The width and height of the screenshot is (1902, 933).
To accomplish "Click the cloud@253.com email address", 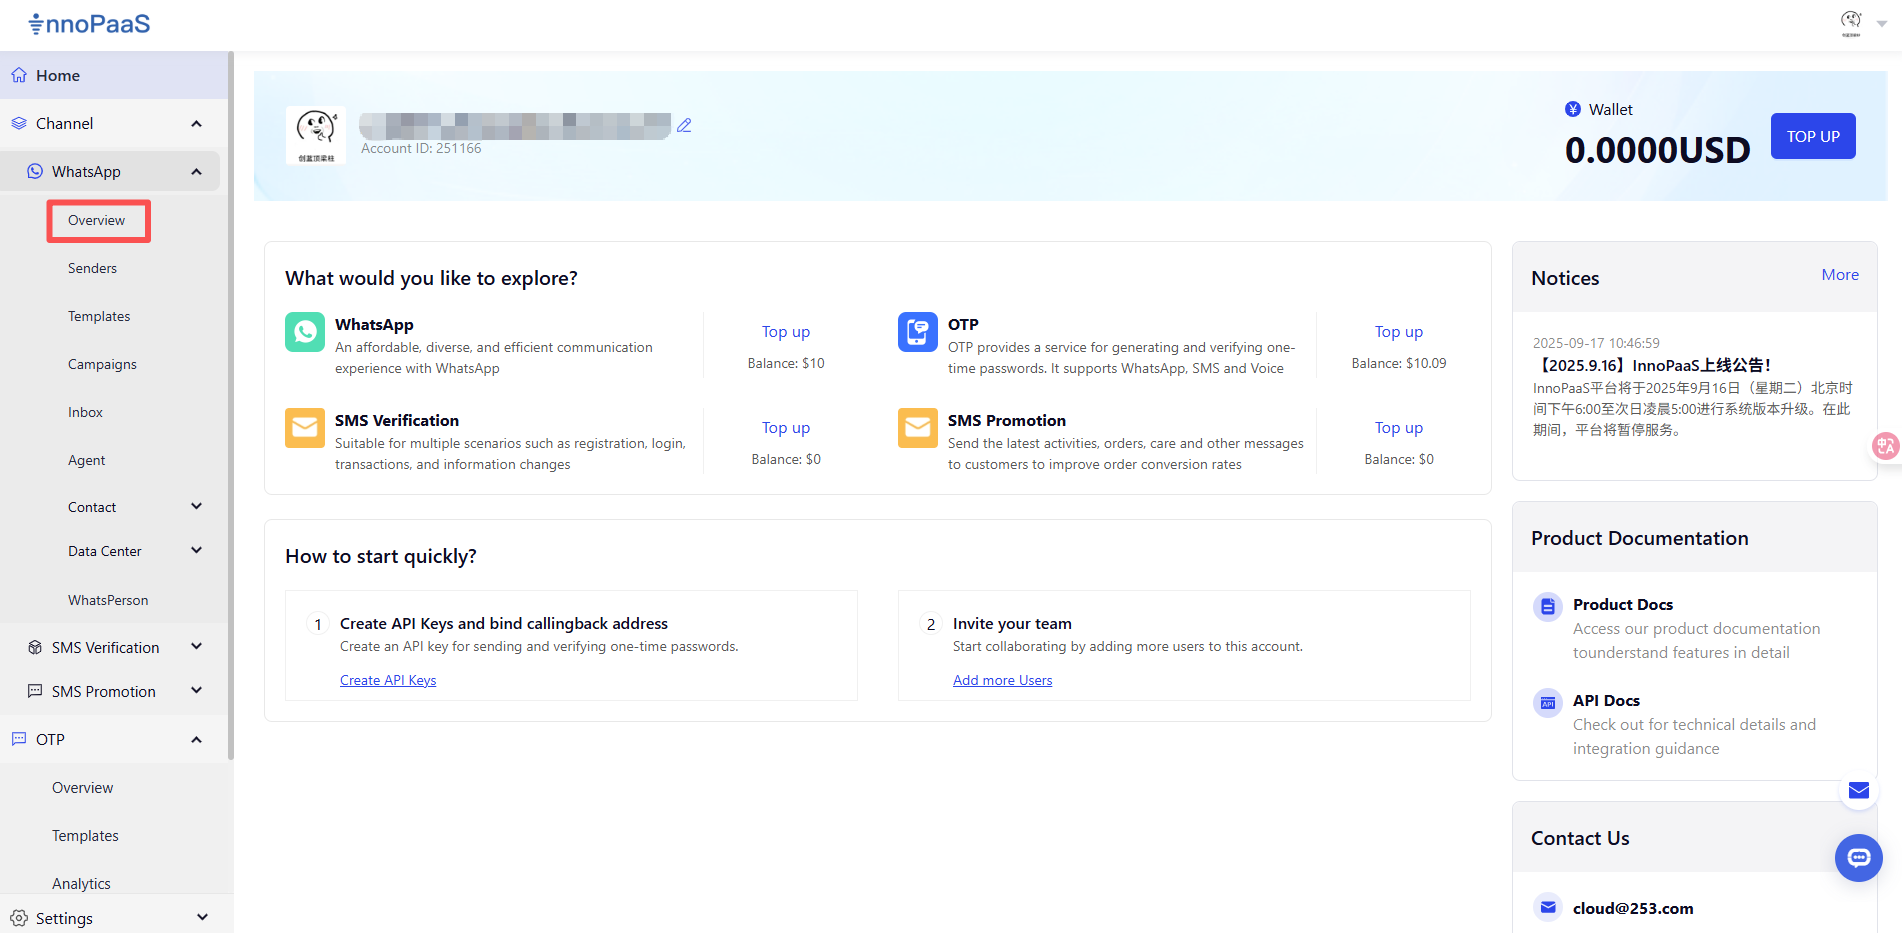I will (x=1633, y=908).
